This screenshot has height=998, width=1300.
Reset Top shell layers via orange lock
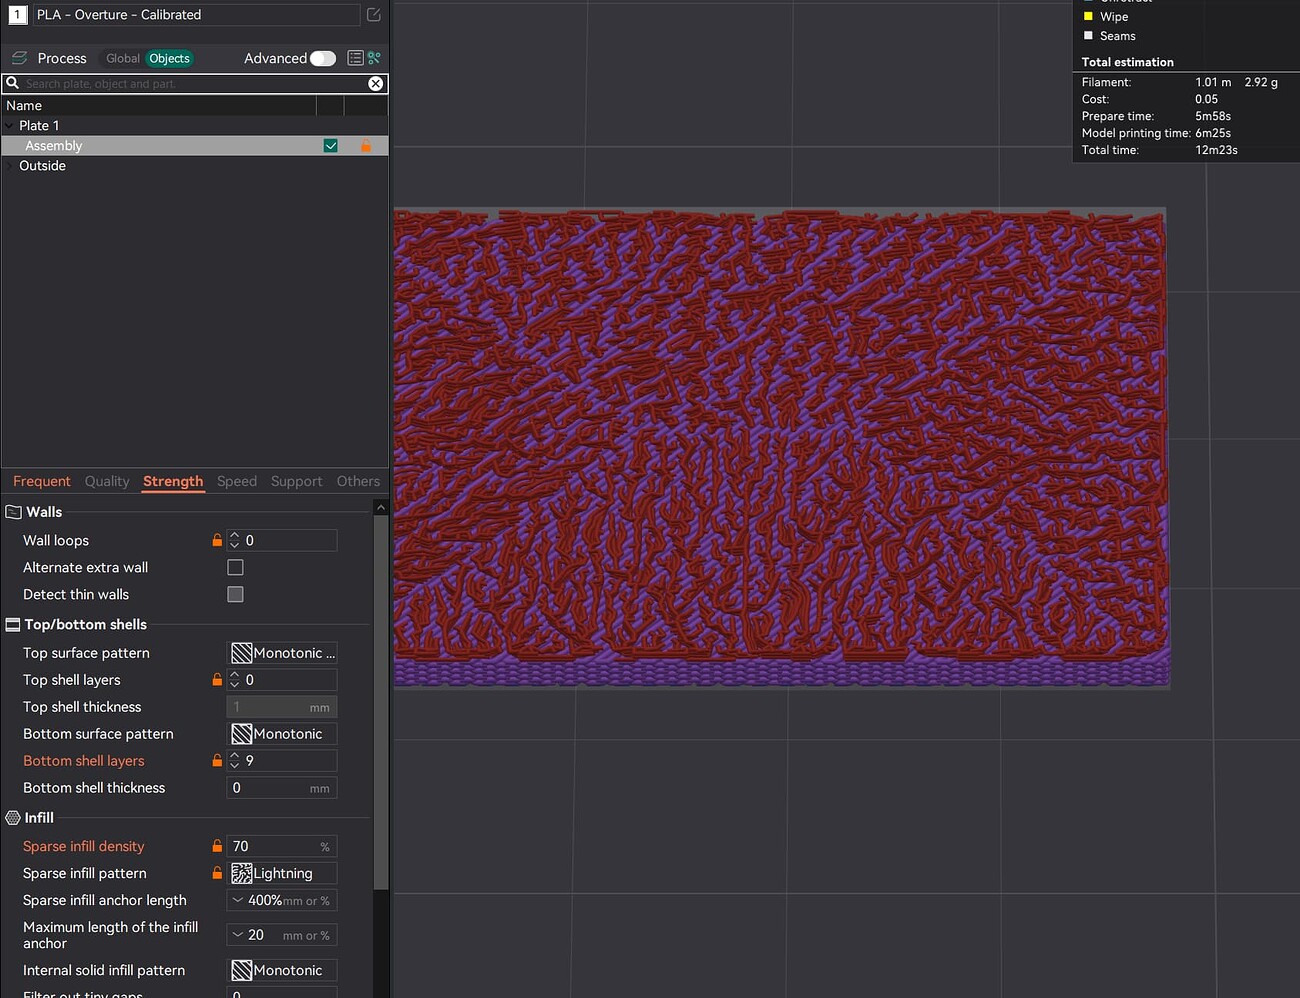click(x=217, y=680)
